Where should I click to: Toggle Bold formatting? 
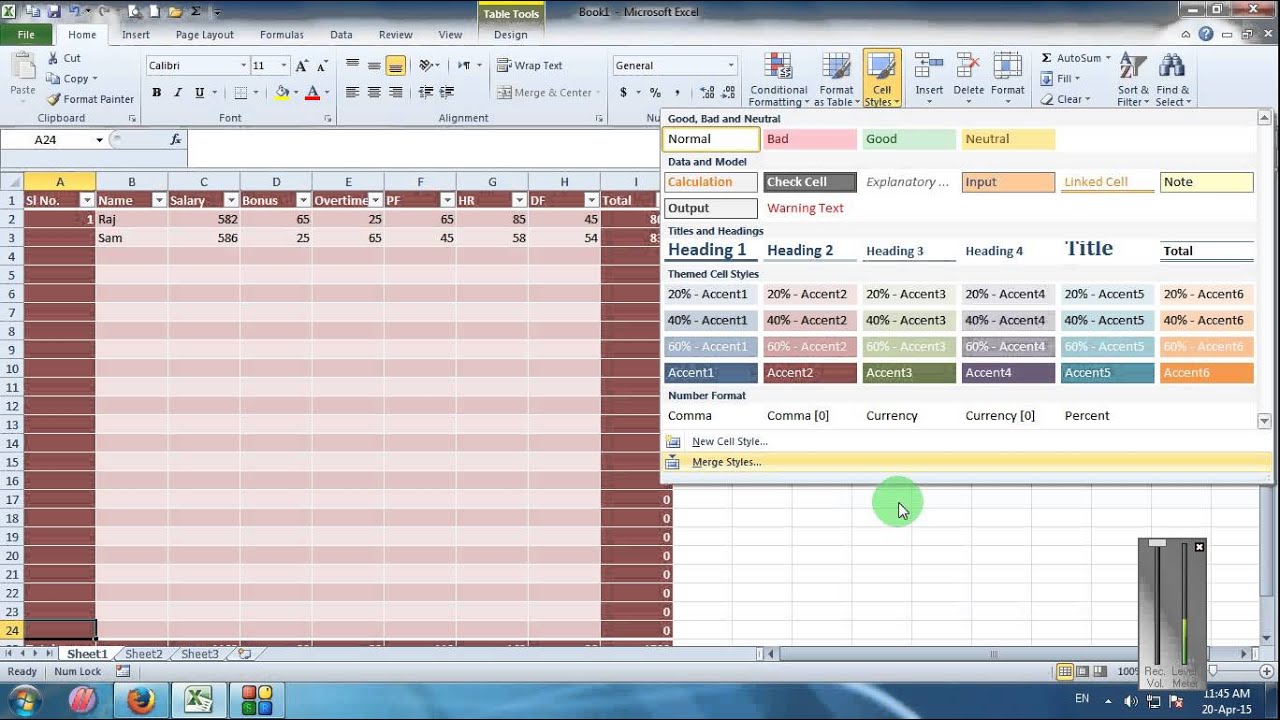point(156,93)
